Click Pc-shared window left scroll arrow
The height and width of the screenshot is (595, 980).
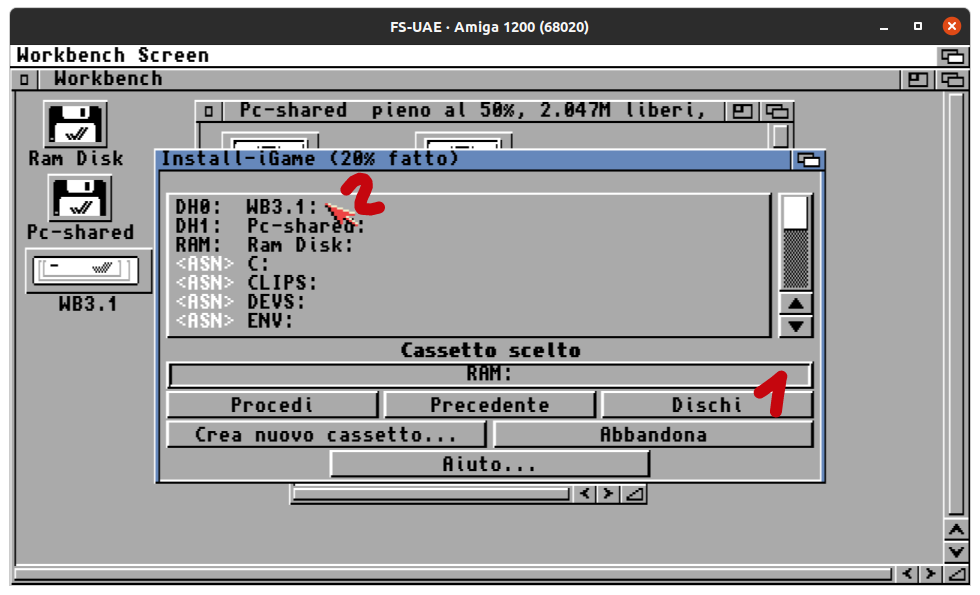584,494
